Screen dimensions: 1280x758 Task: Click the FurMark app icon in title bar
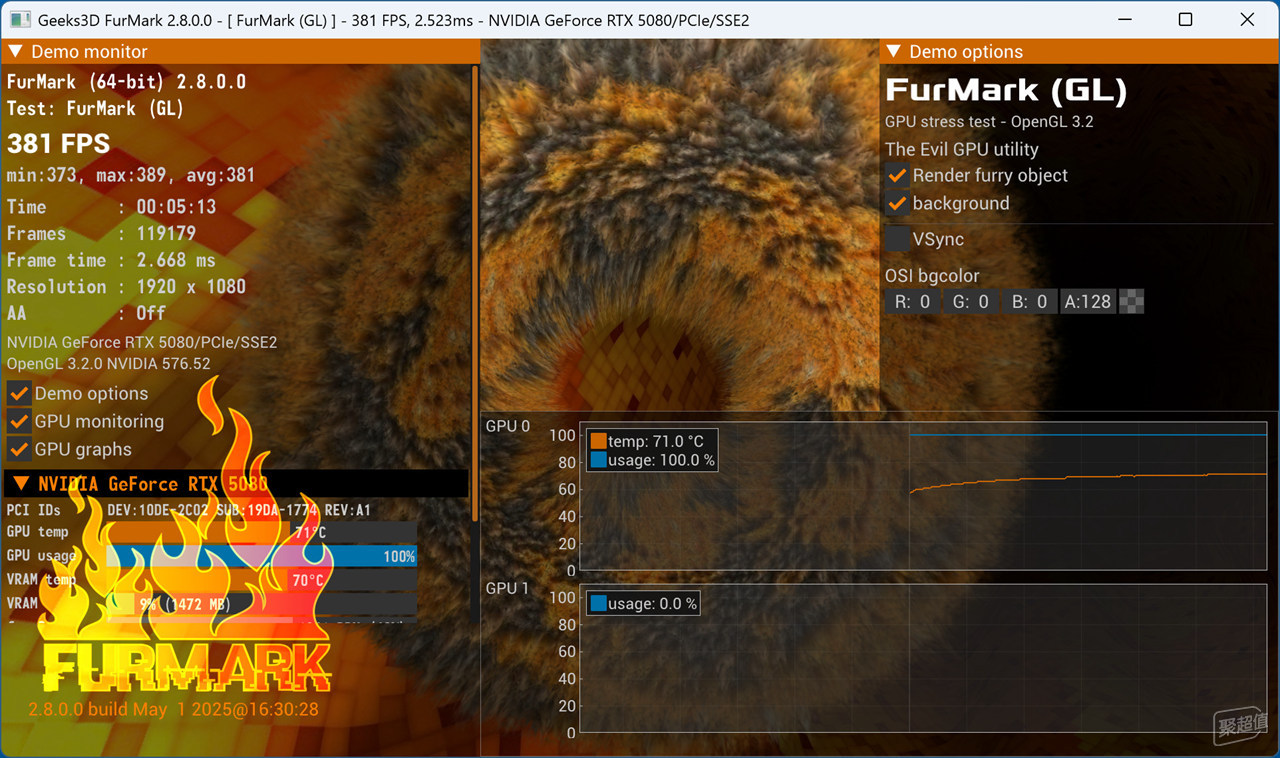click(x=19, y=20)
